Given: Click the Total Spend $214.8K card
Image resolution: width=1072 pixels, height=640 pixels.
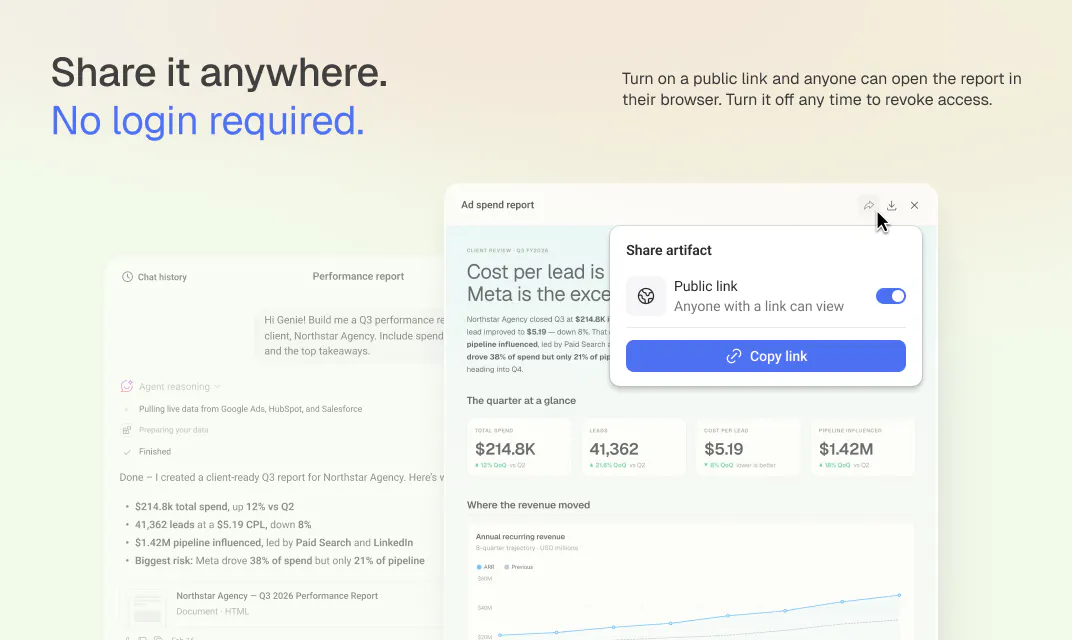Looking at the screenshot, I should pos(519,447).
